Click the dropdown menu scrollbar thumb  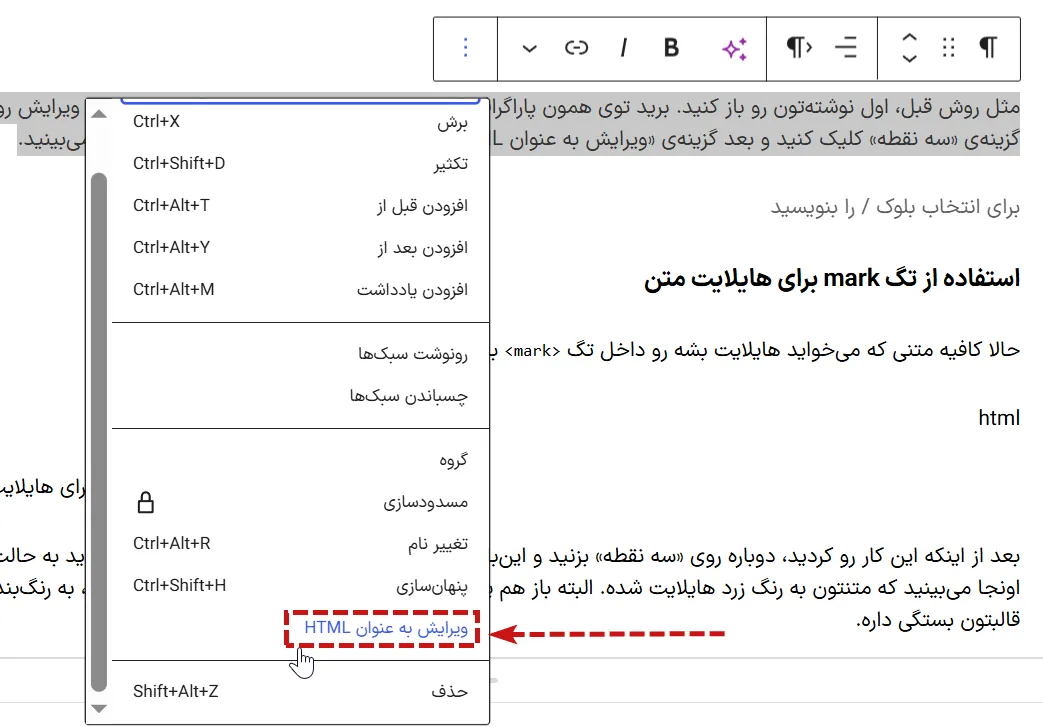99,432
